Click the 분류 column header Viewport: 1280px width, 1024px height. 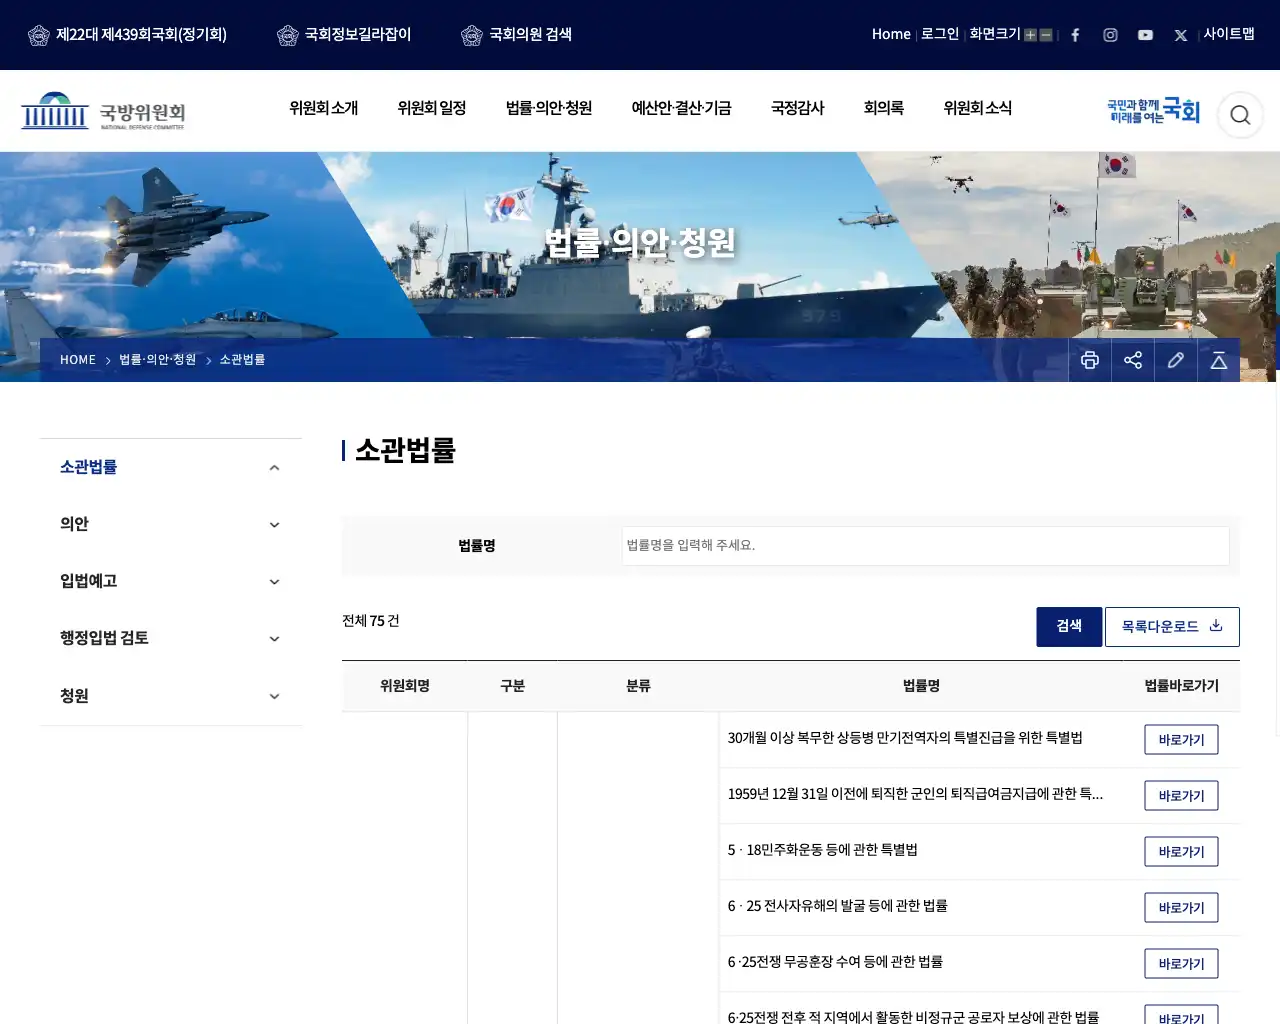point(638,686)
